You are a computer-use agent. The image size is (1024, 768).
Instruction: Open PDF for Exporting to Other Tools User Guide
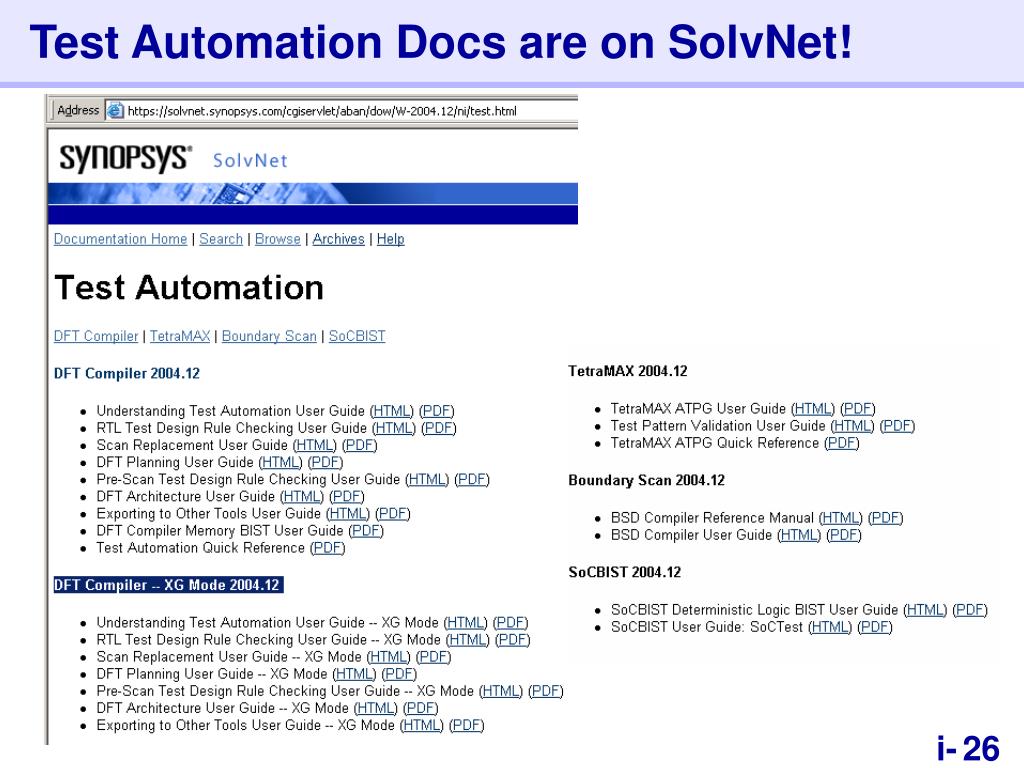[x=393, y=513]
